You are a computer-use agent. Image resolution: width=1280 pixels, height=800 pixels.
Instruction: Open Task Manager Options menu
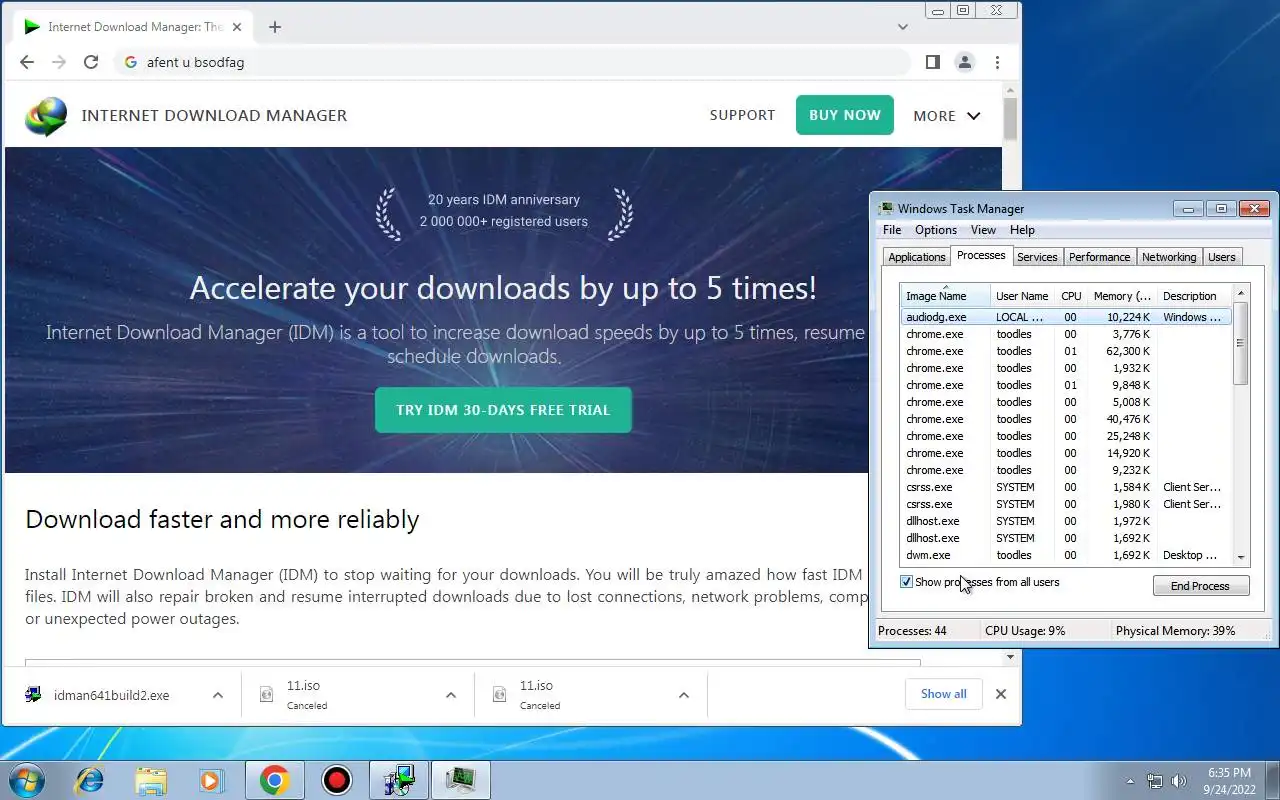click(936, 230)
